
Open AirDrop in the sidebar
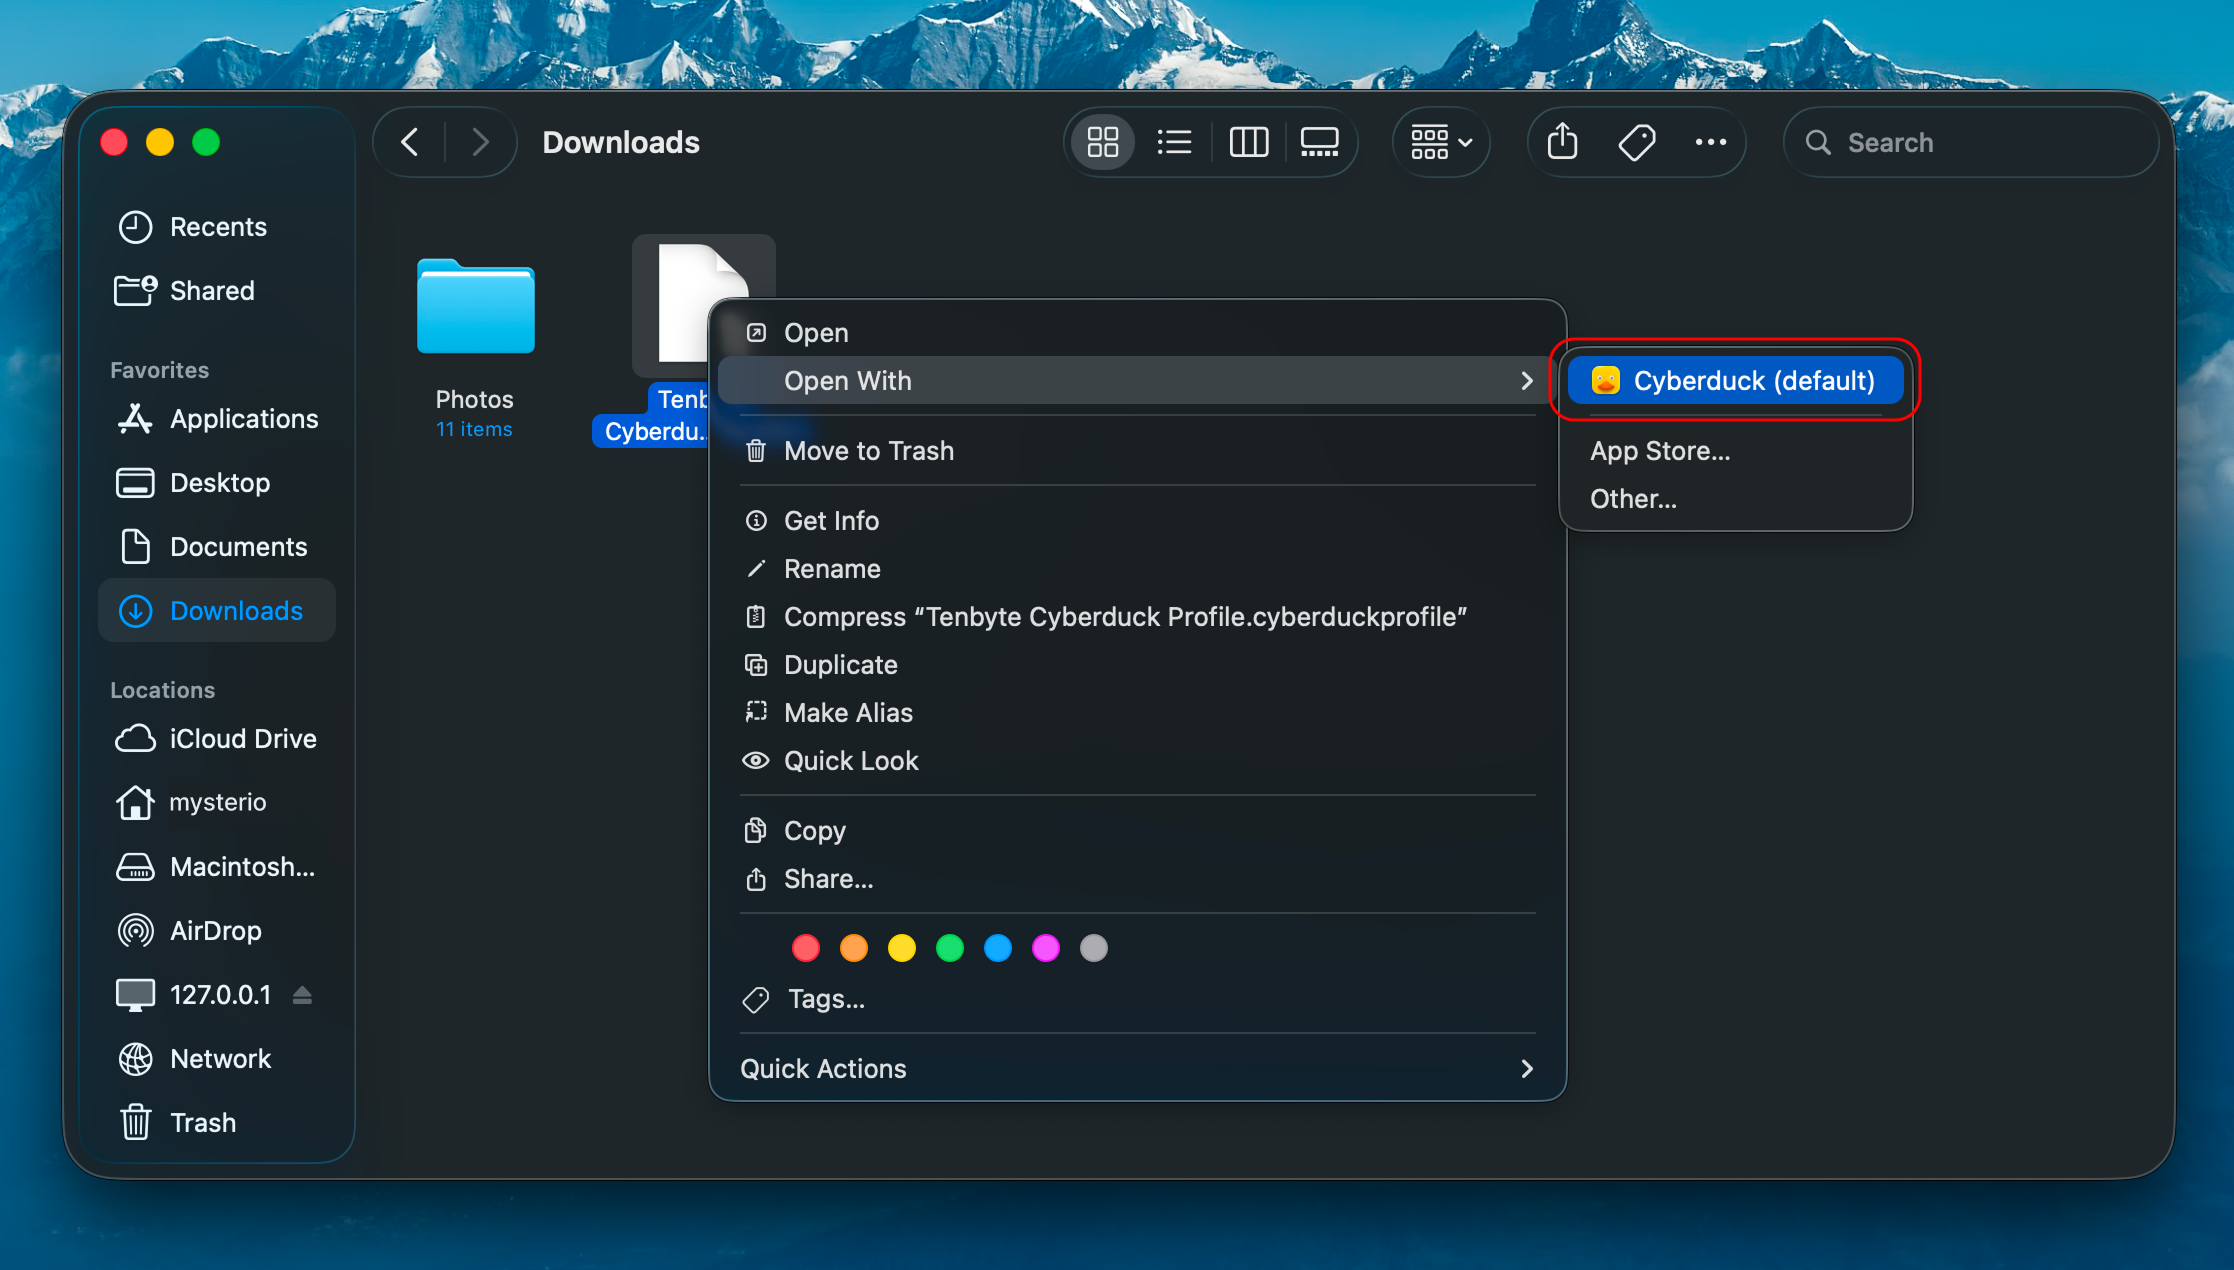click(x=216, y=931)
